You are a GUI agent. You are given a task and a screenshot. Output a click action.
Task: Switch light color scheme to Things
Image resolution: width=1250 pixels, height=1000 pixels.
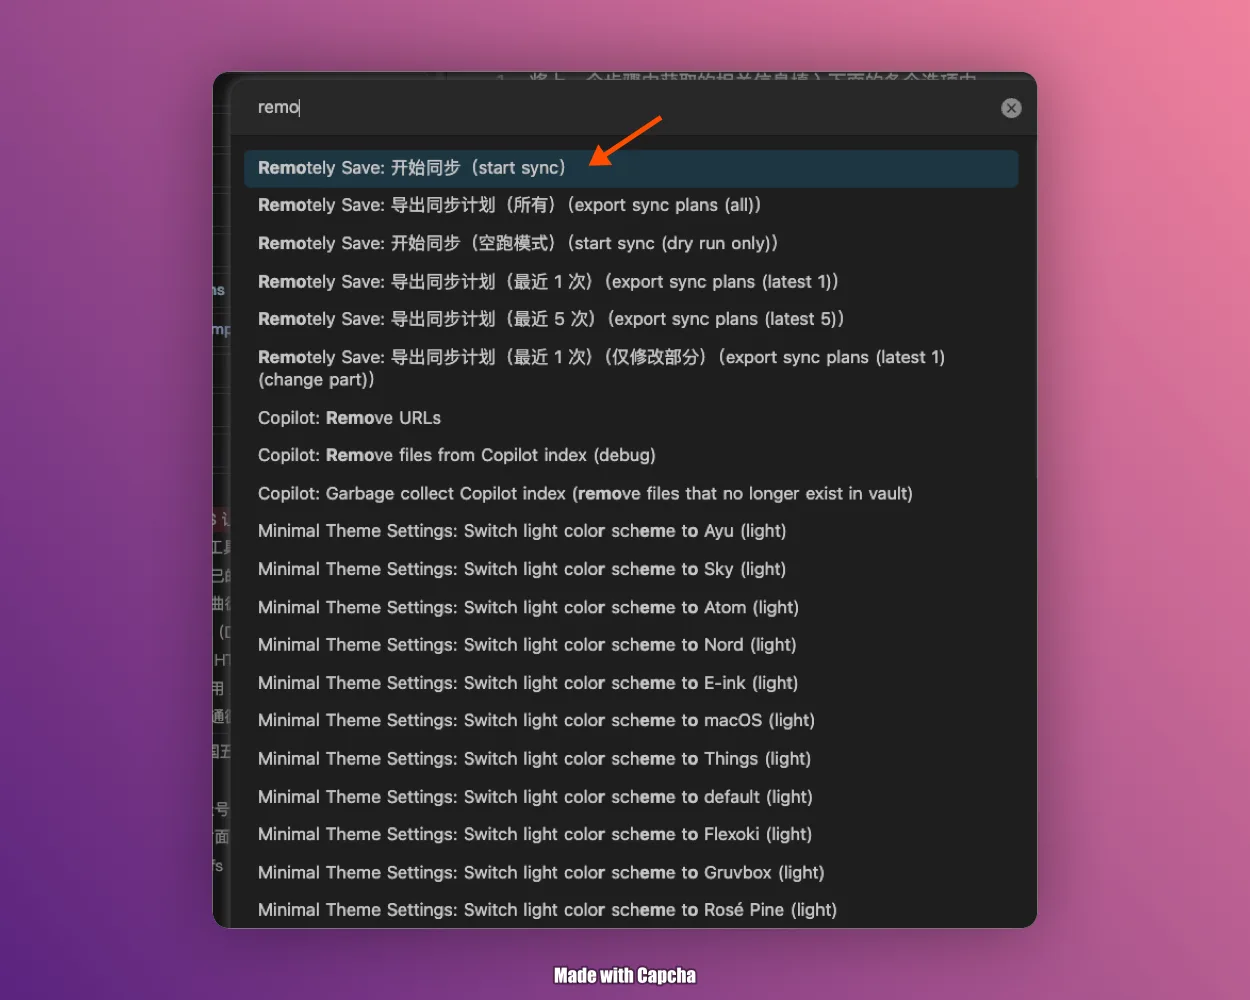[631, 759]
